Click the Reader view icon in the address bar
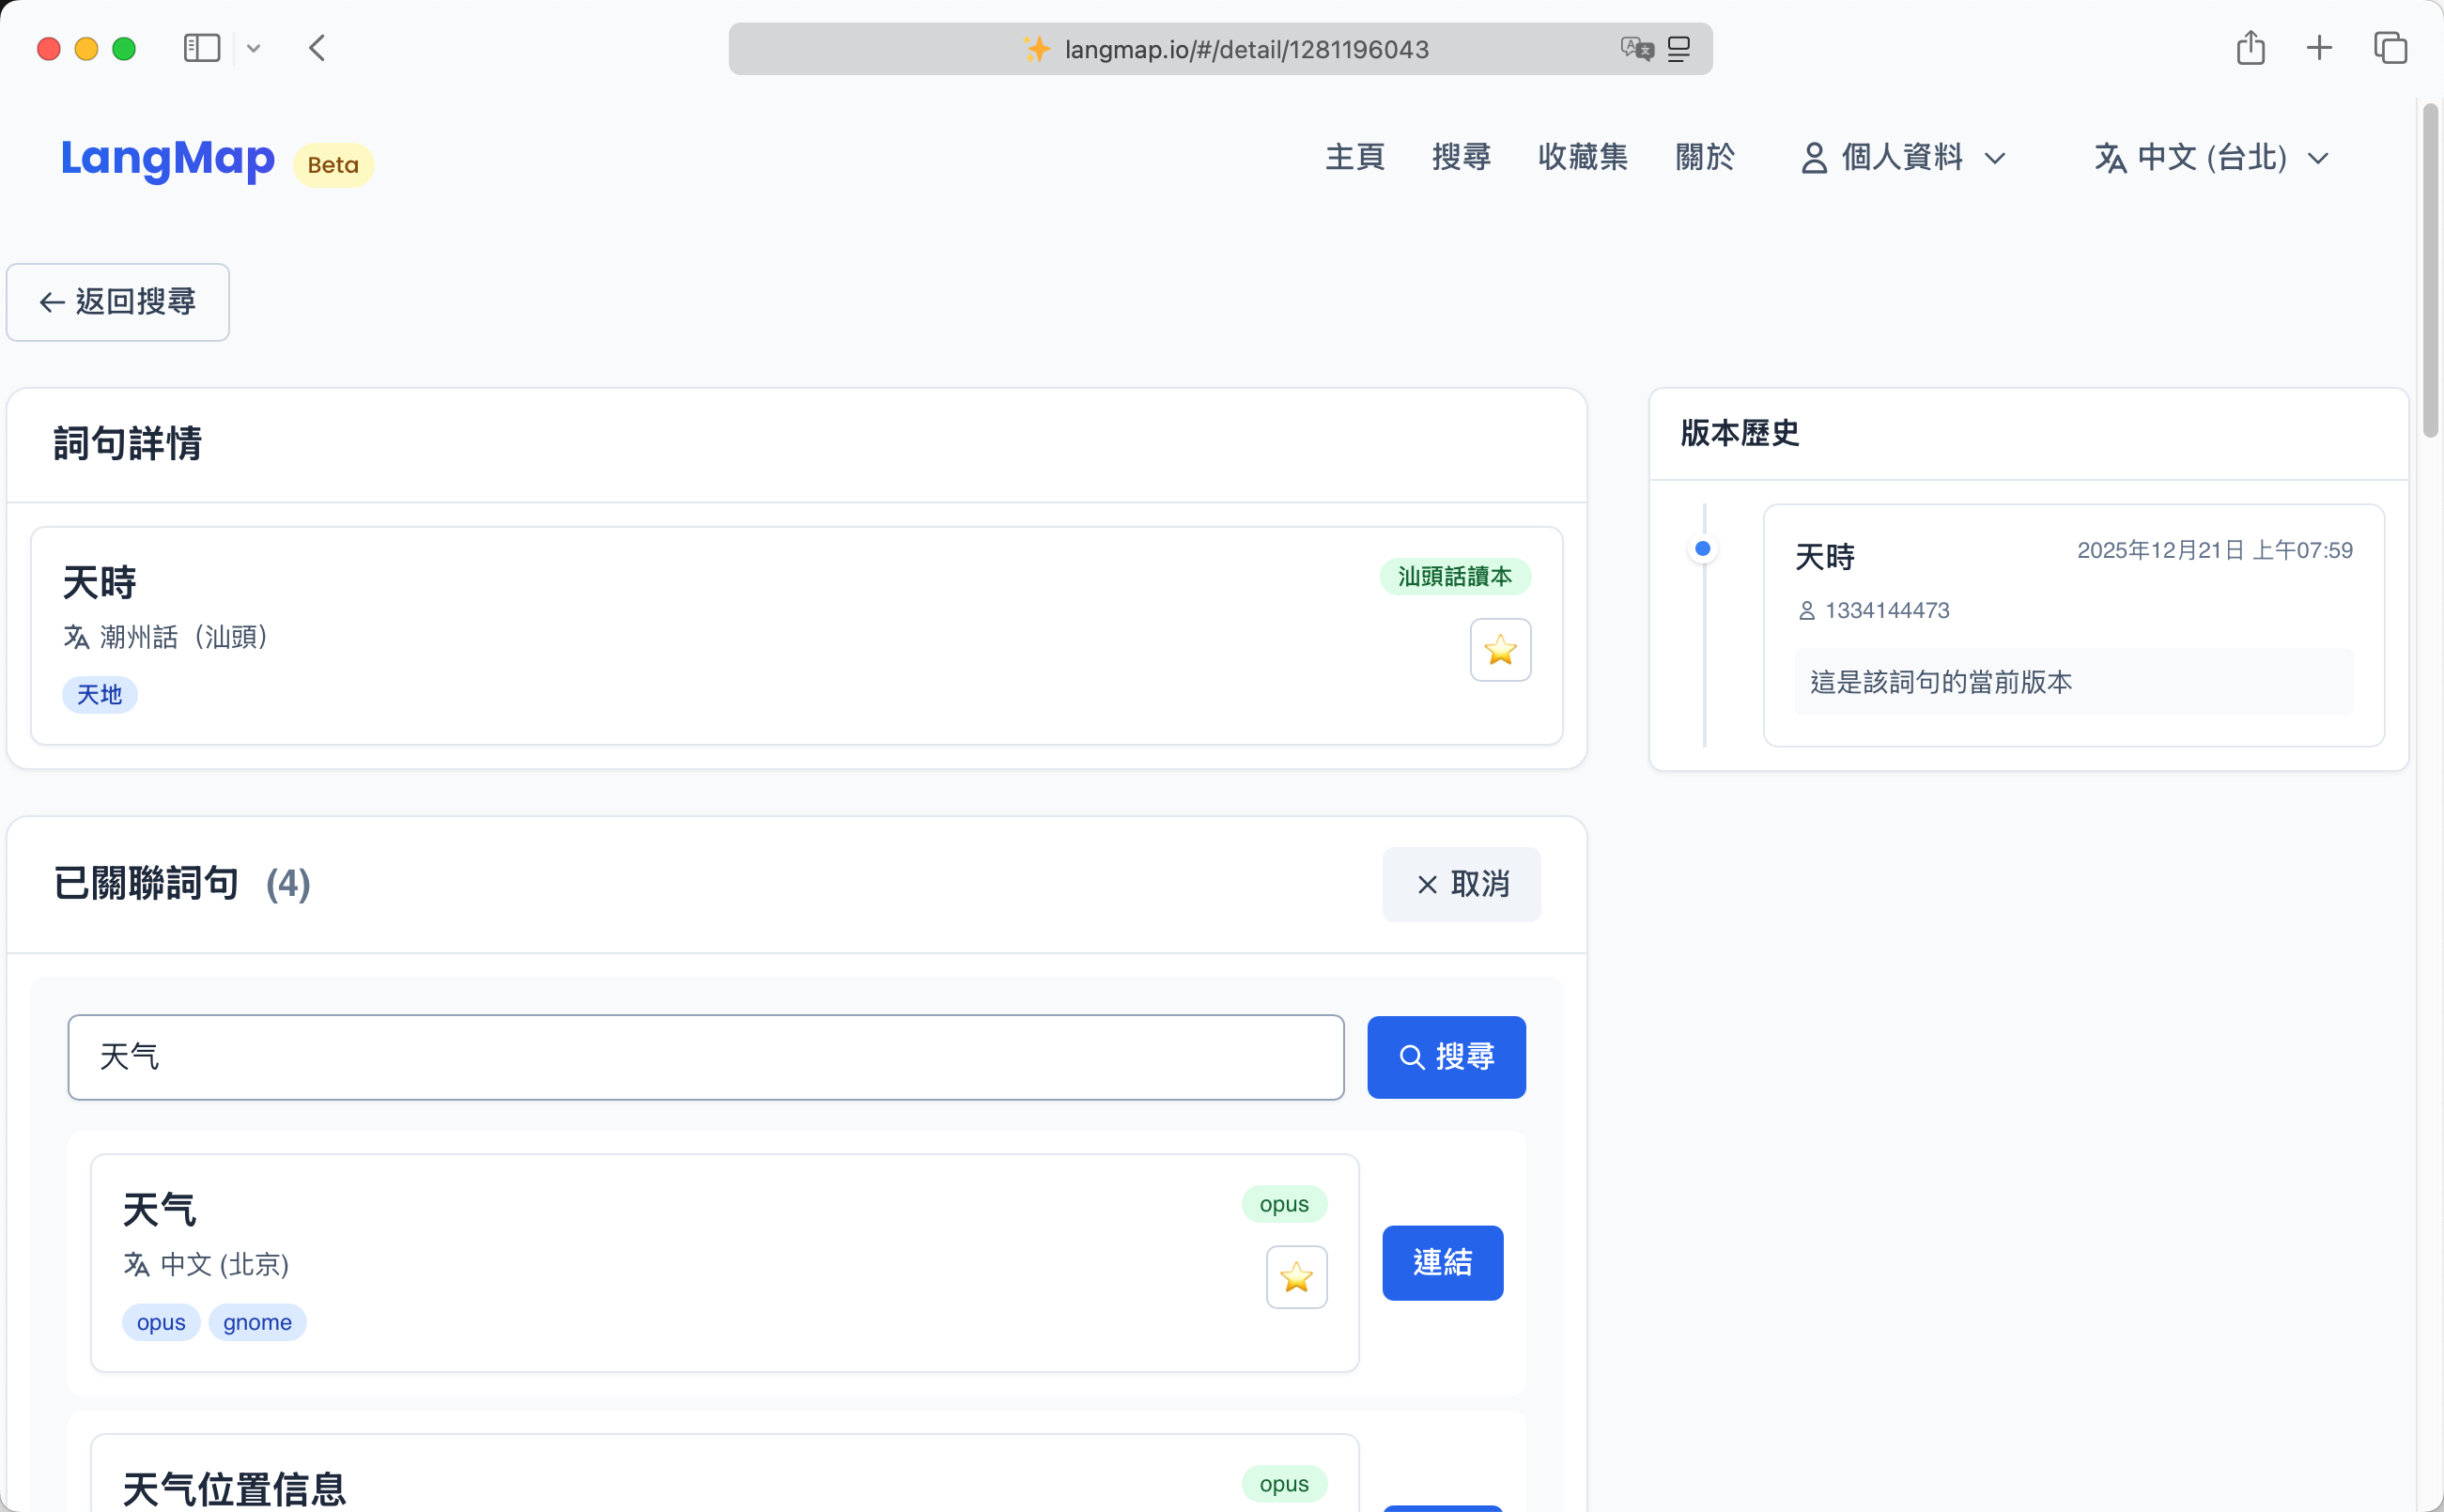Screen dimensions: 2444x1512 click(1678, 49)
